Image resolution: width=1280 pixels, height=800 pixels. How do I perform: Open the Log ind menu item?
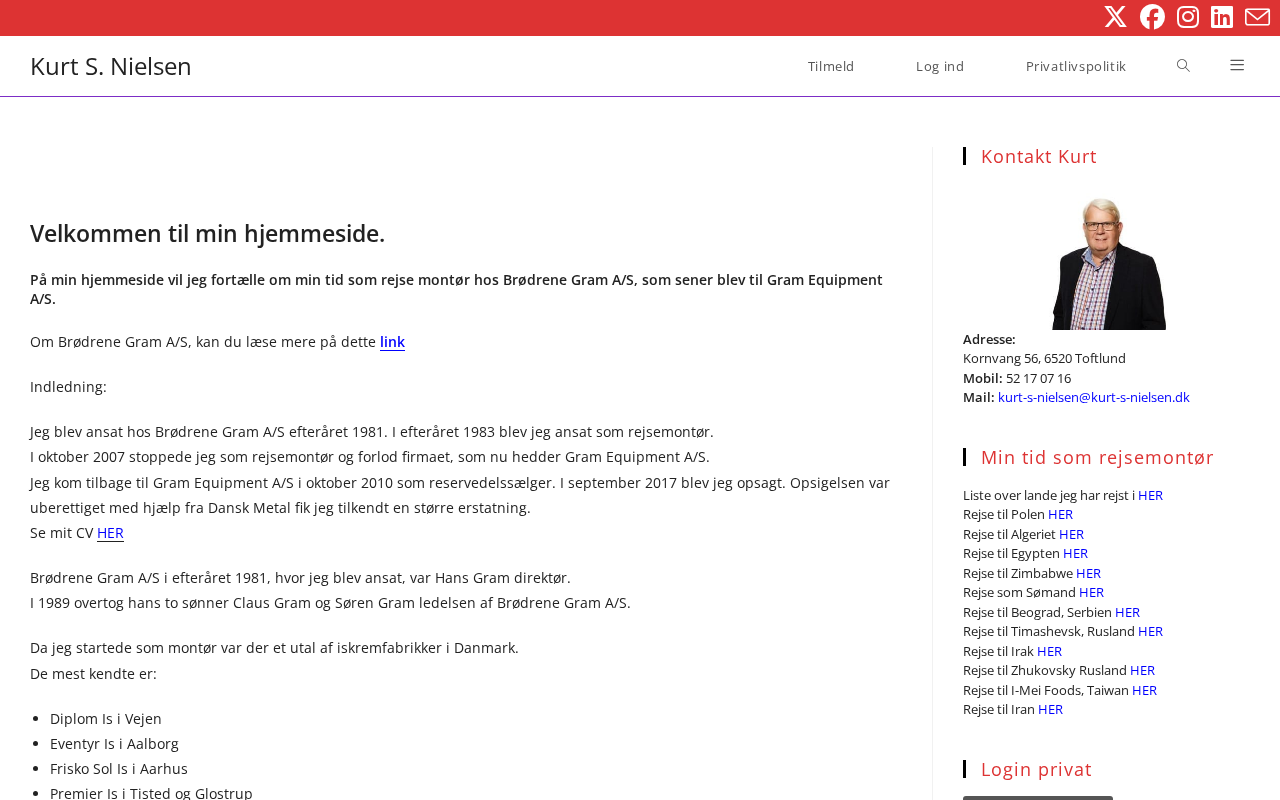940,66
